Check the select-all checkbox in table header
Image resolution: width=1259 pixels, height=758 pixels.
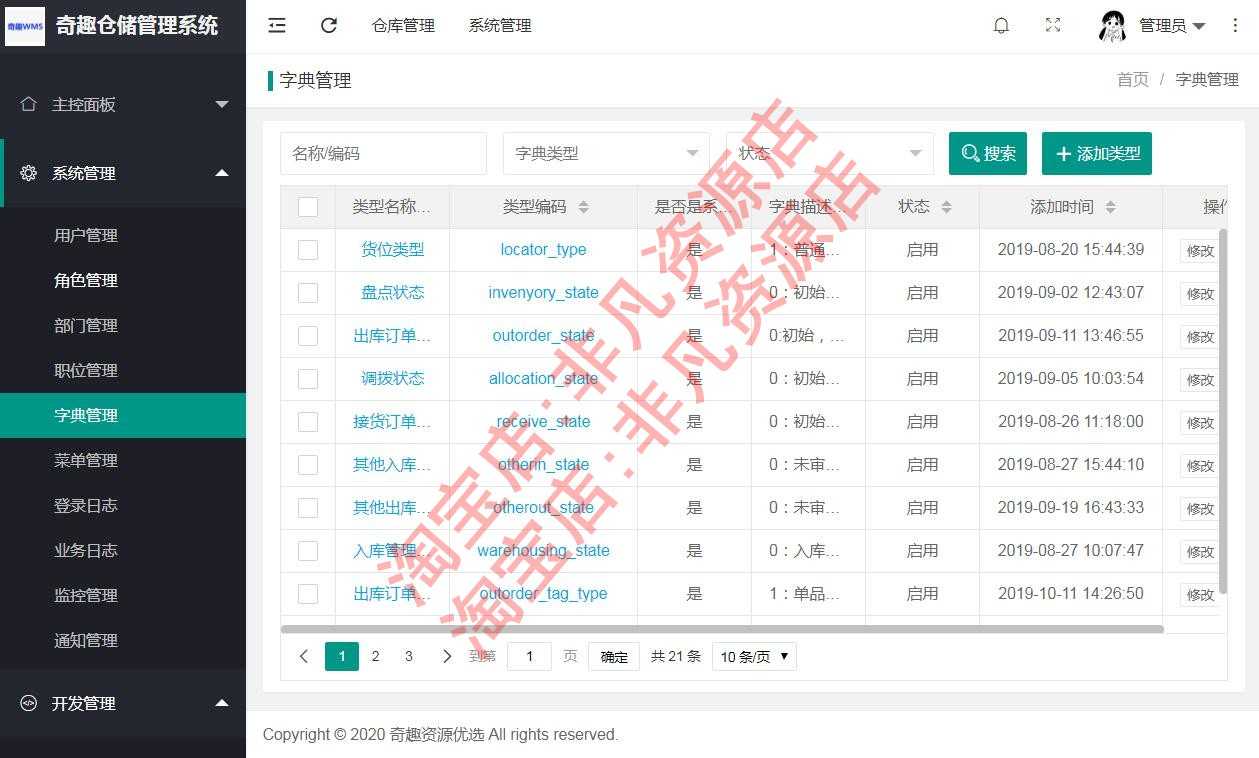(307, 206)
